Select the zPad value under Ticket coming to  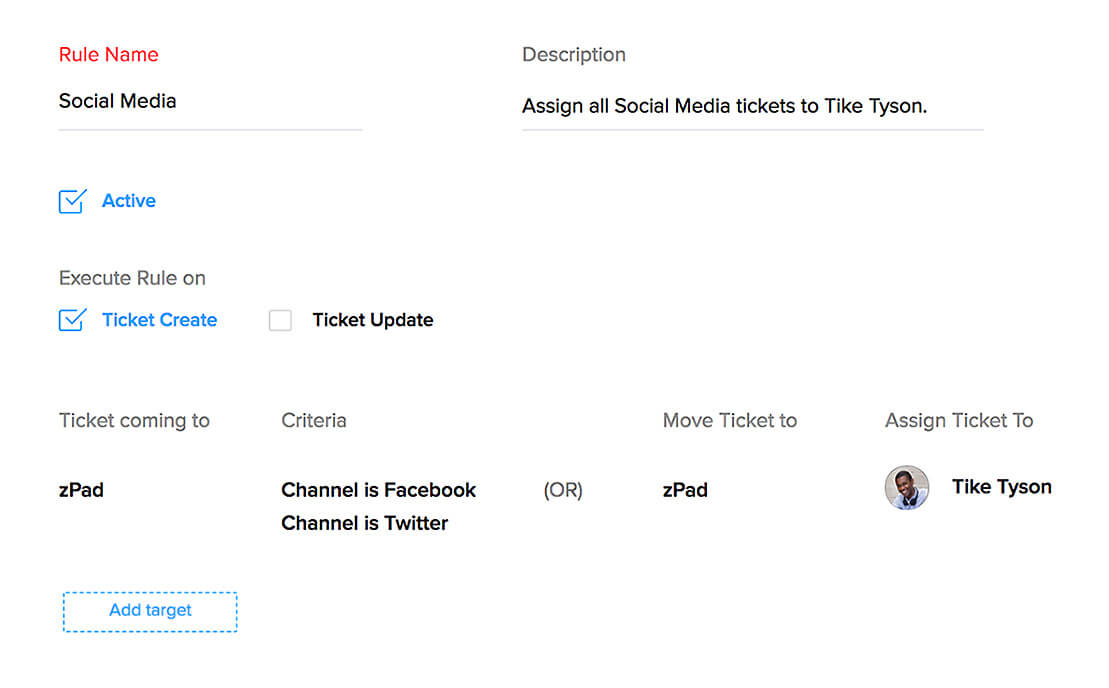(x=81, y=490)
